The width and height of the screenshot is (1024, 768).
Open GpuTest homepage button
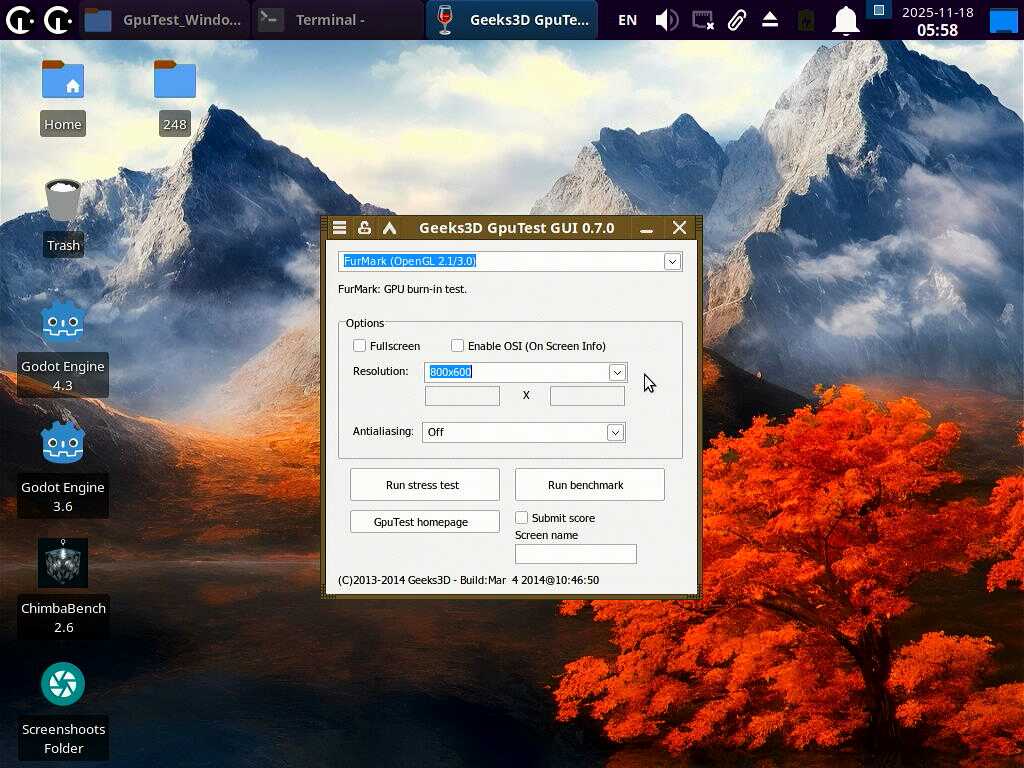tap(424, 522)
